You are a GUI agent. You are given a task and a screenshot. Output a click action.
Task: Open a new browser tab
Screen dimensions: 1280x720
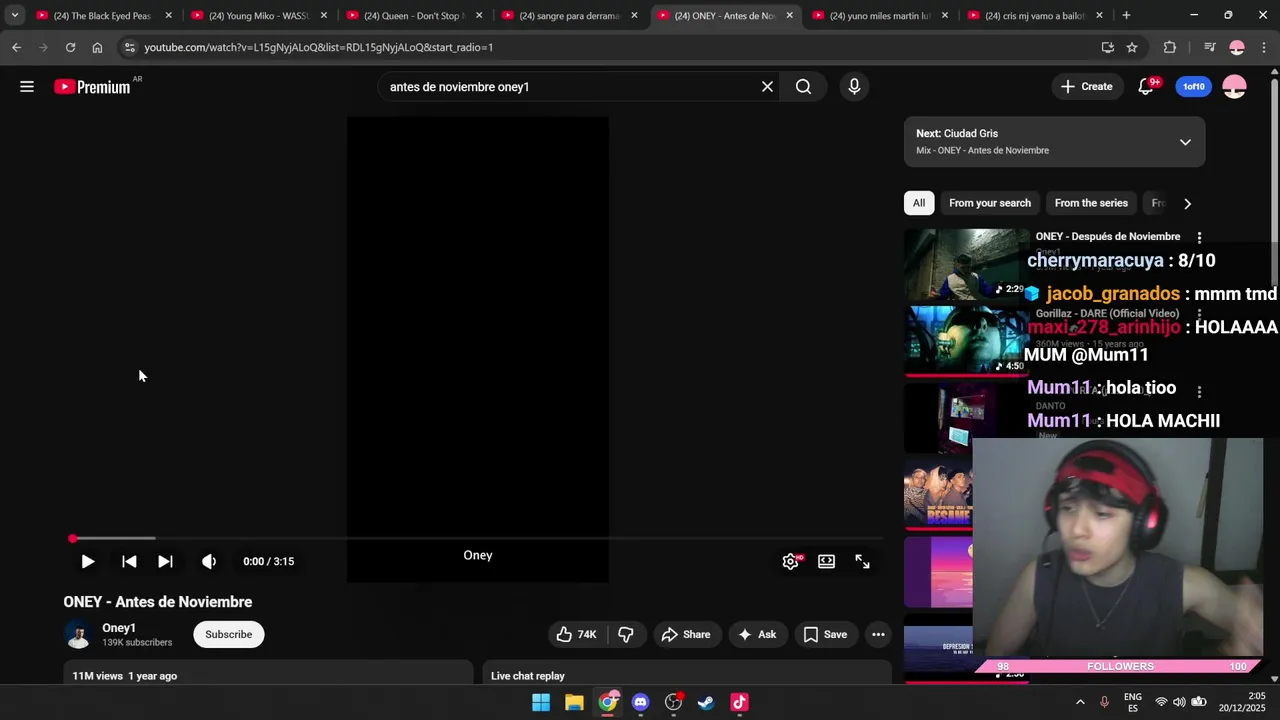[1126, 15]
